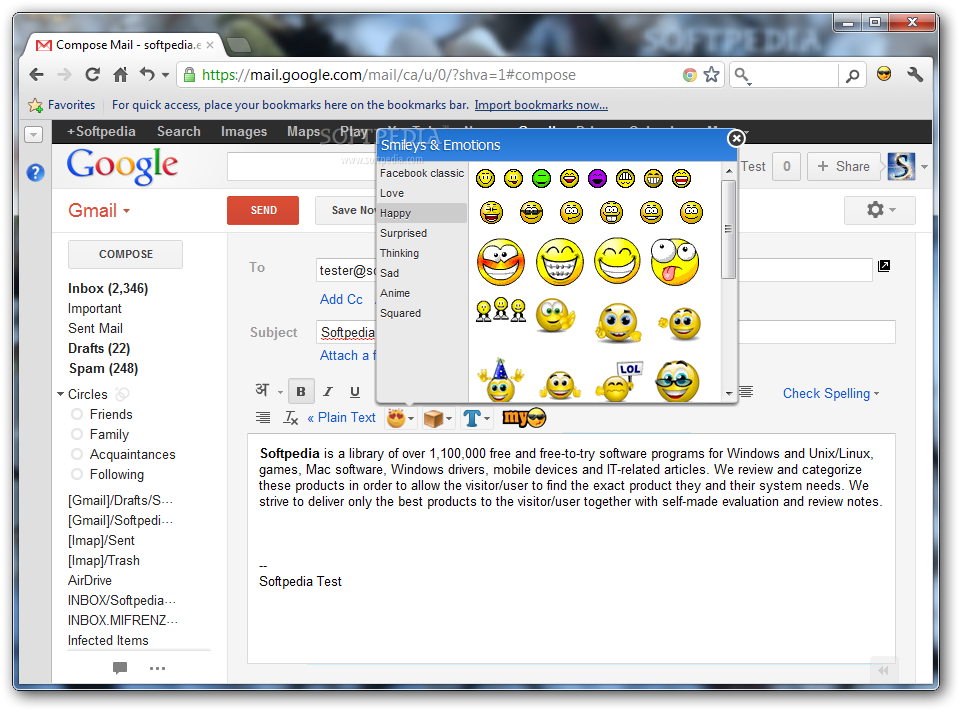This screenshot has width=960, height=711.
Task: Open the chat bubble icon at sidebar bottom
Action: [120, 668]
